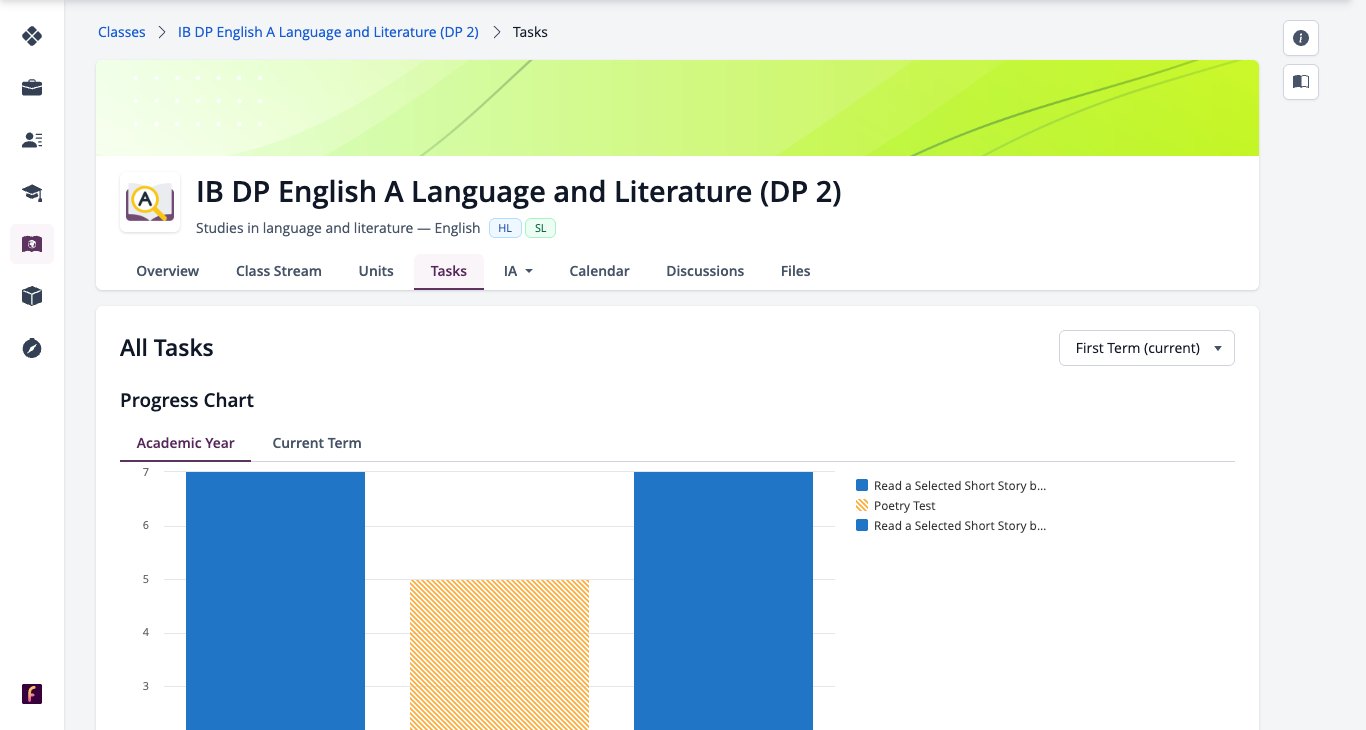The width and height of the screenshot is (1366, 730).
Task: Click the ManageBac diamond logo icon
Action: [32, 37]
